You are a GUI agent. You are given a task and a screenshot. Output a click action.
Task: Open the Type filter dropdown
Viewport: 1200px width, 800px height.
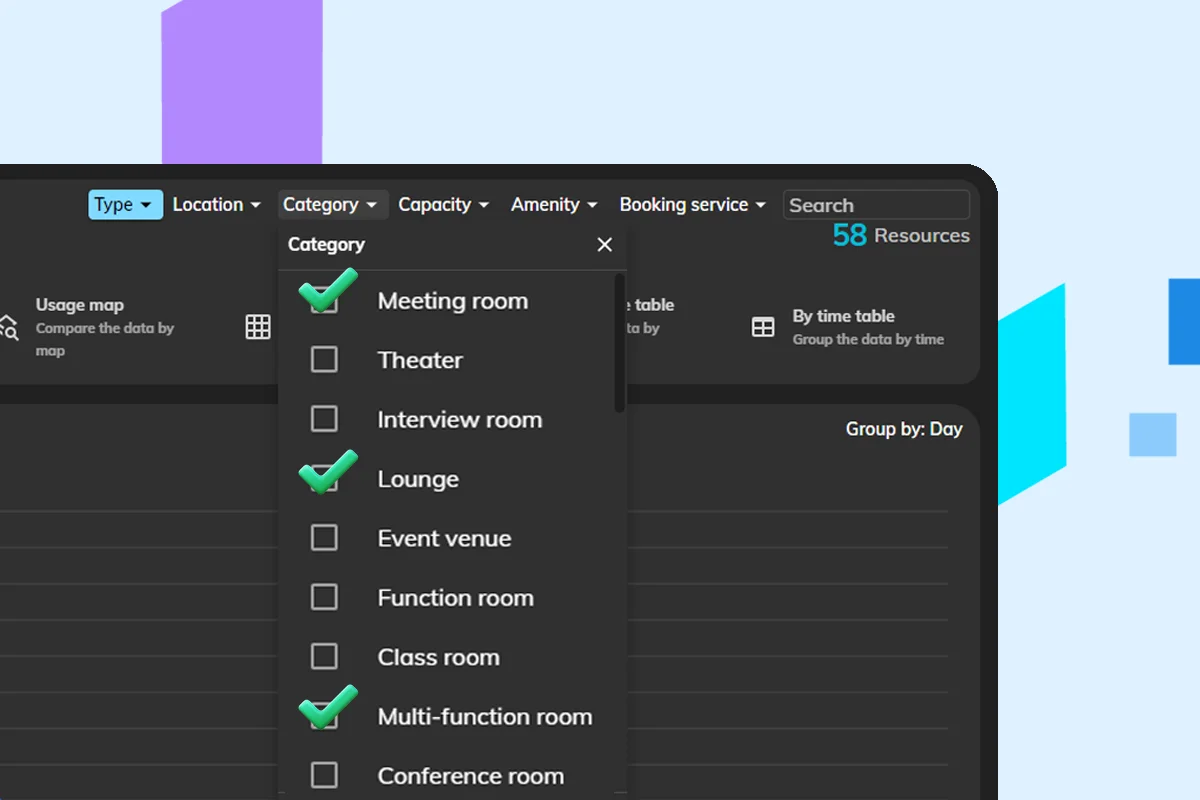pos(125,204)
